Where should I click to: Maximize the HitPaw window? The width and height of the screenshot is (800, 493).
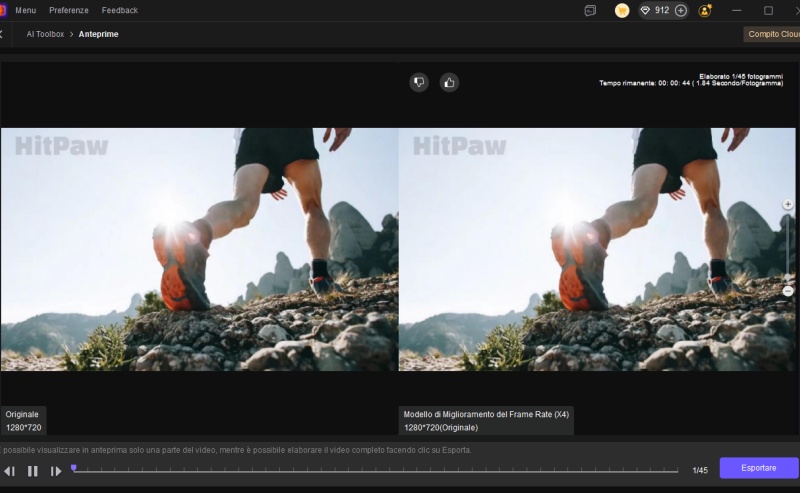pyautogui.click(x=768, y=10)
